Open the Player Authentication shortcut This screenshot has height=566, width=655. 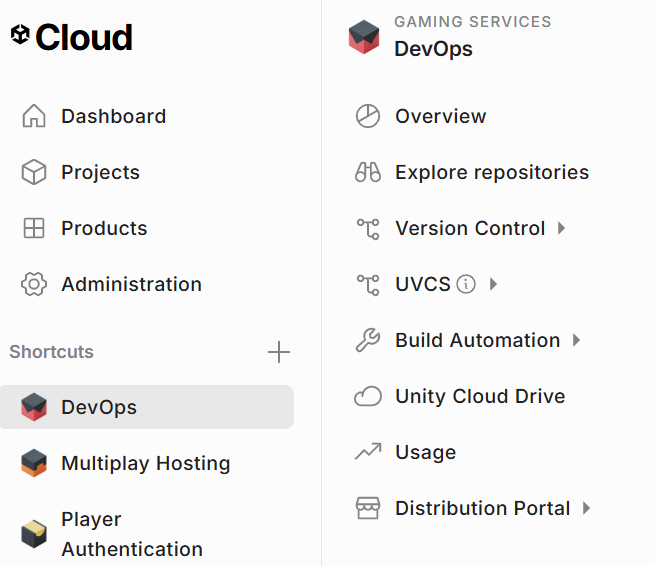[132, 534]
